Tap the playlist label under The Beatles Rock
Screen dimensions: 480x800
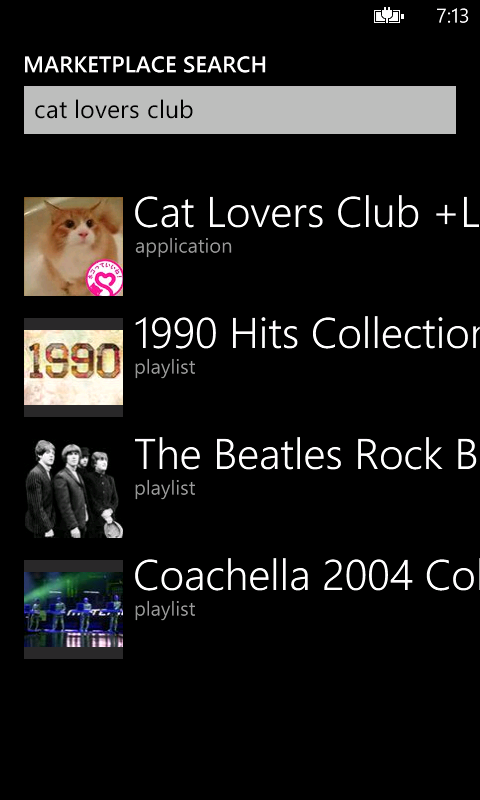click(165, 489)
